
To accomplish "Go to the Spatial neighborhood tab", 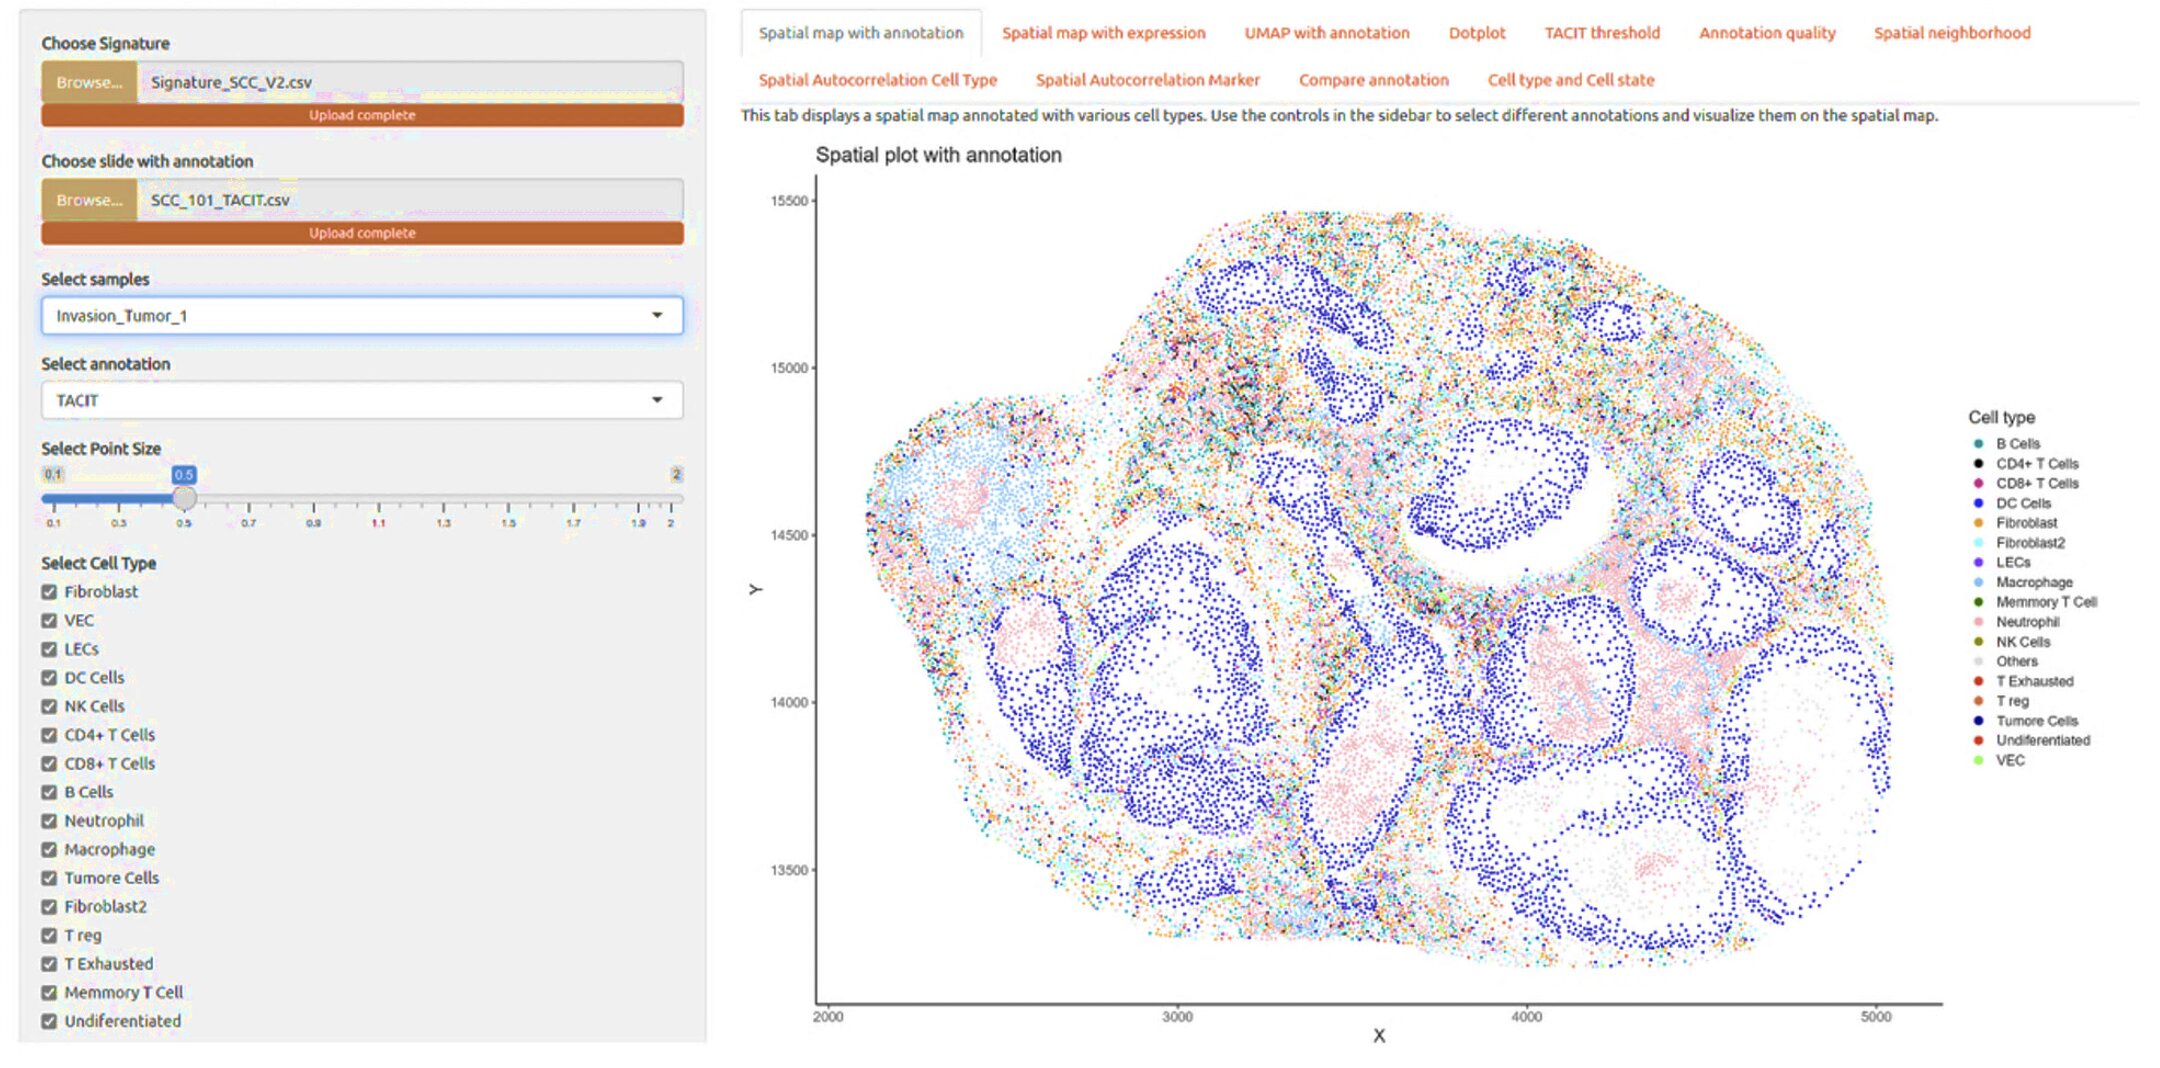I will 1952,33.
